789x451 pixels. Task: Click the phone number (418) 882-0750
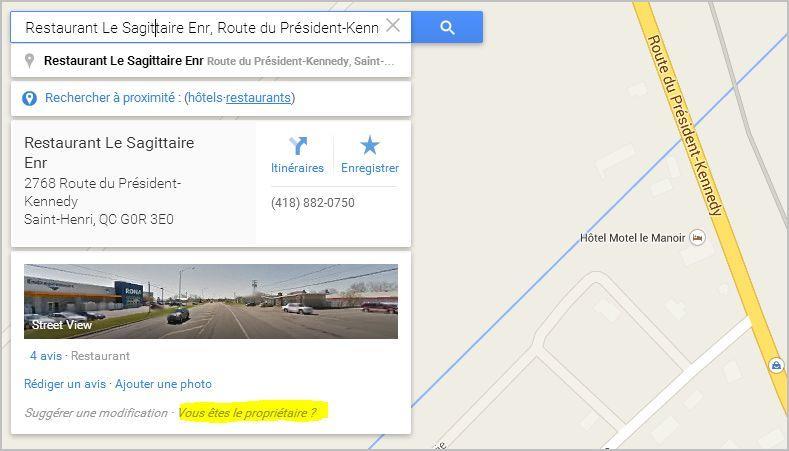point(313,203)
